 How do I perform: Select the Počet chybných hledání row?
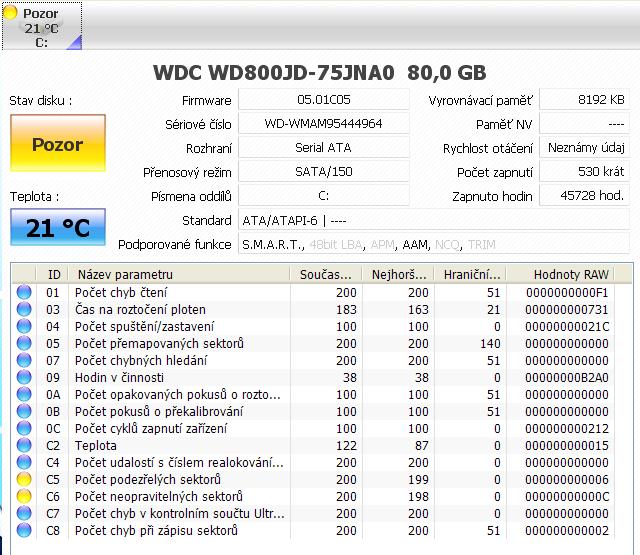(x=313, y=360)
